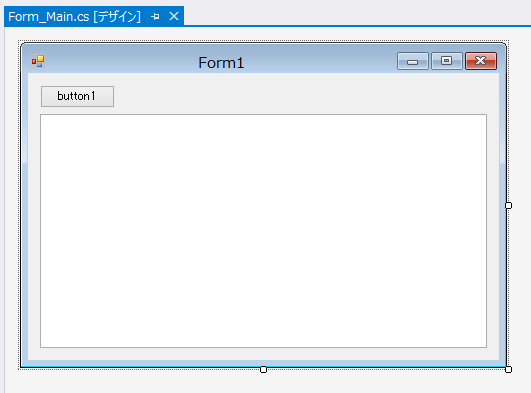Click the Form1 window icon in title bar

38,61
